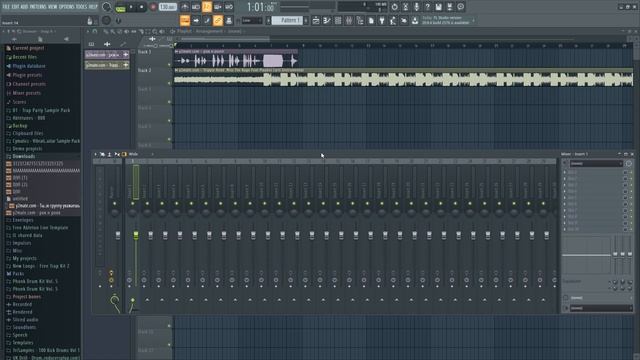Screen dimensions: 640x360
Task: Toggle Track 1 mute dot in playlist
Action: click(169, 64)
